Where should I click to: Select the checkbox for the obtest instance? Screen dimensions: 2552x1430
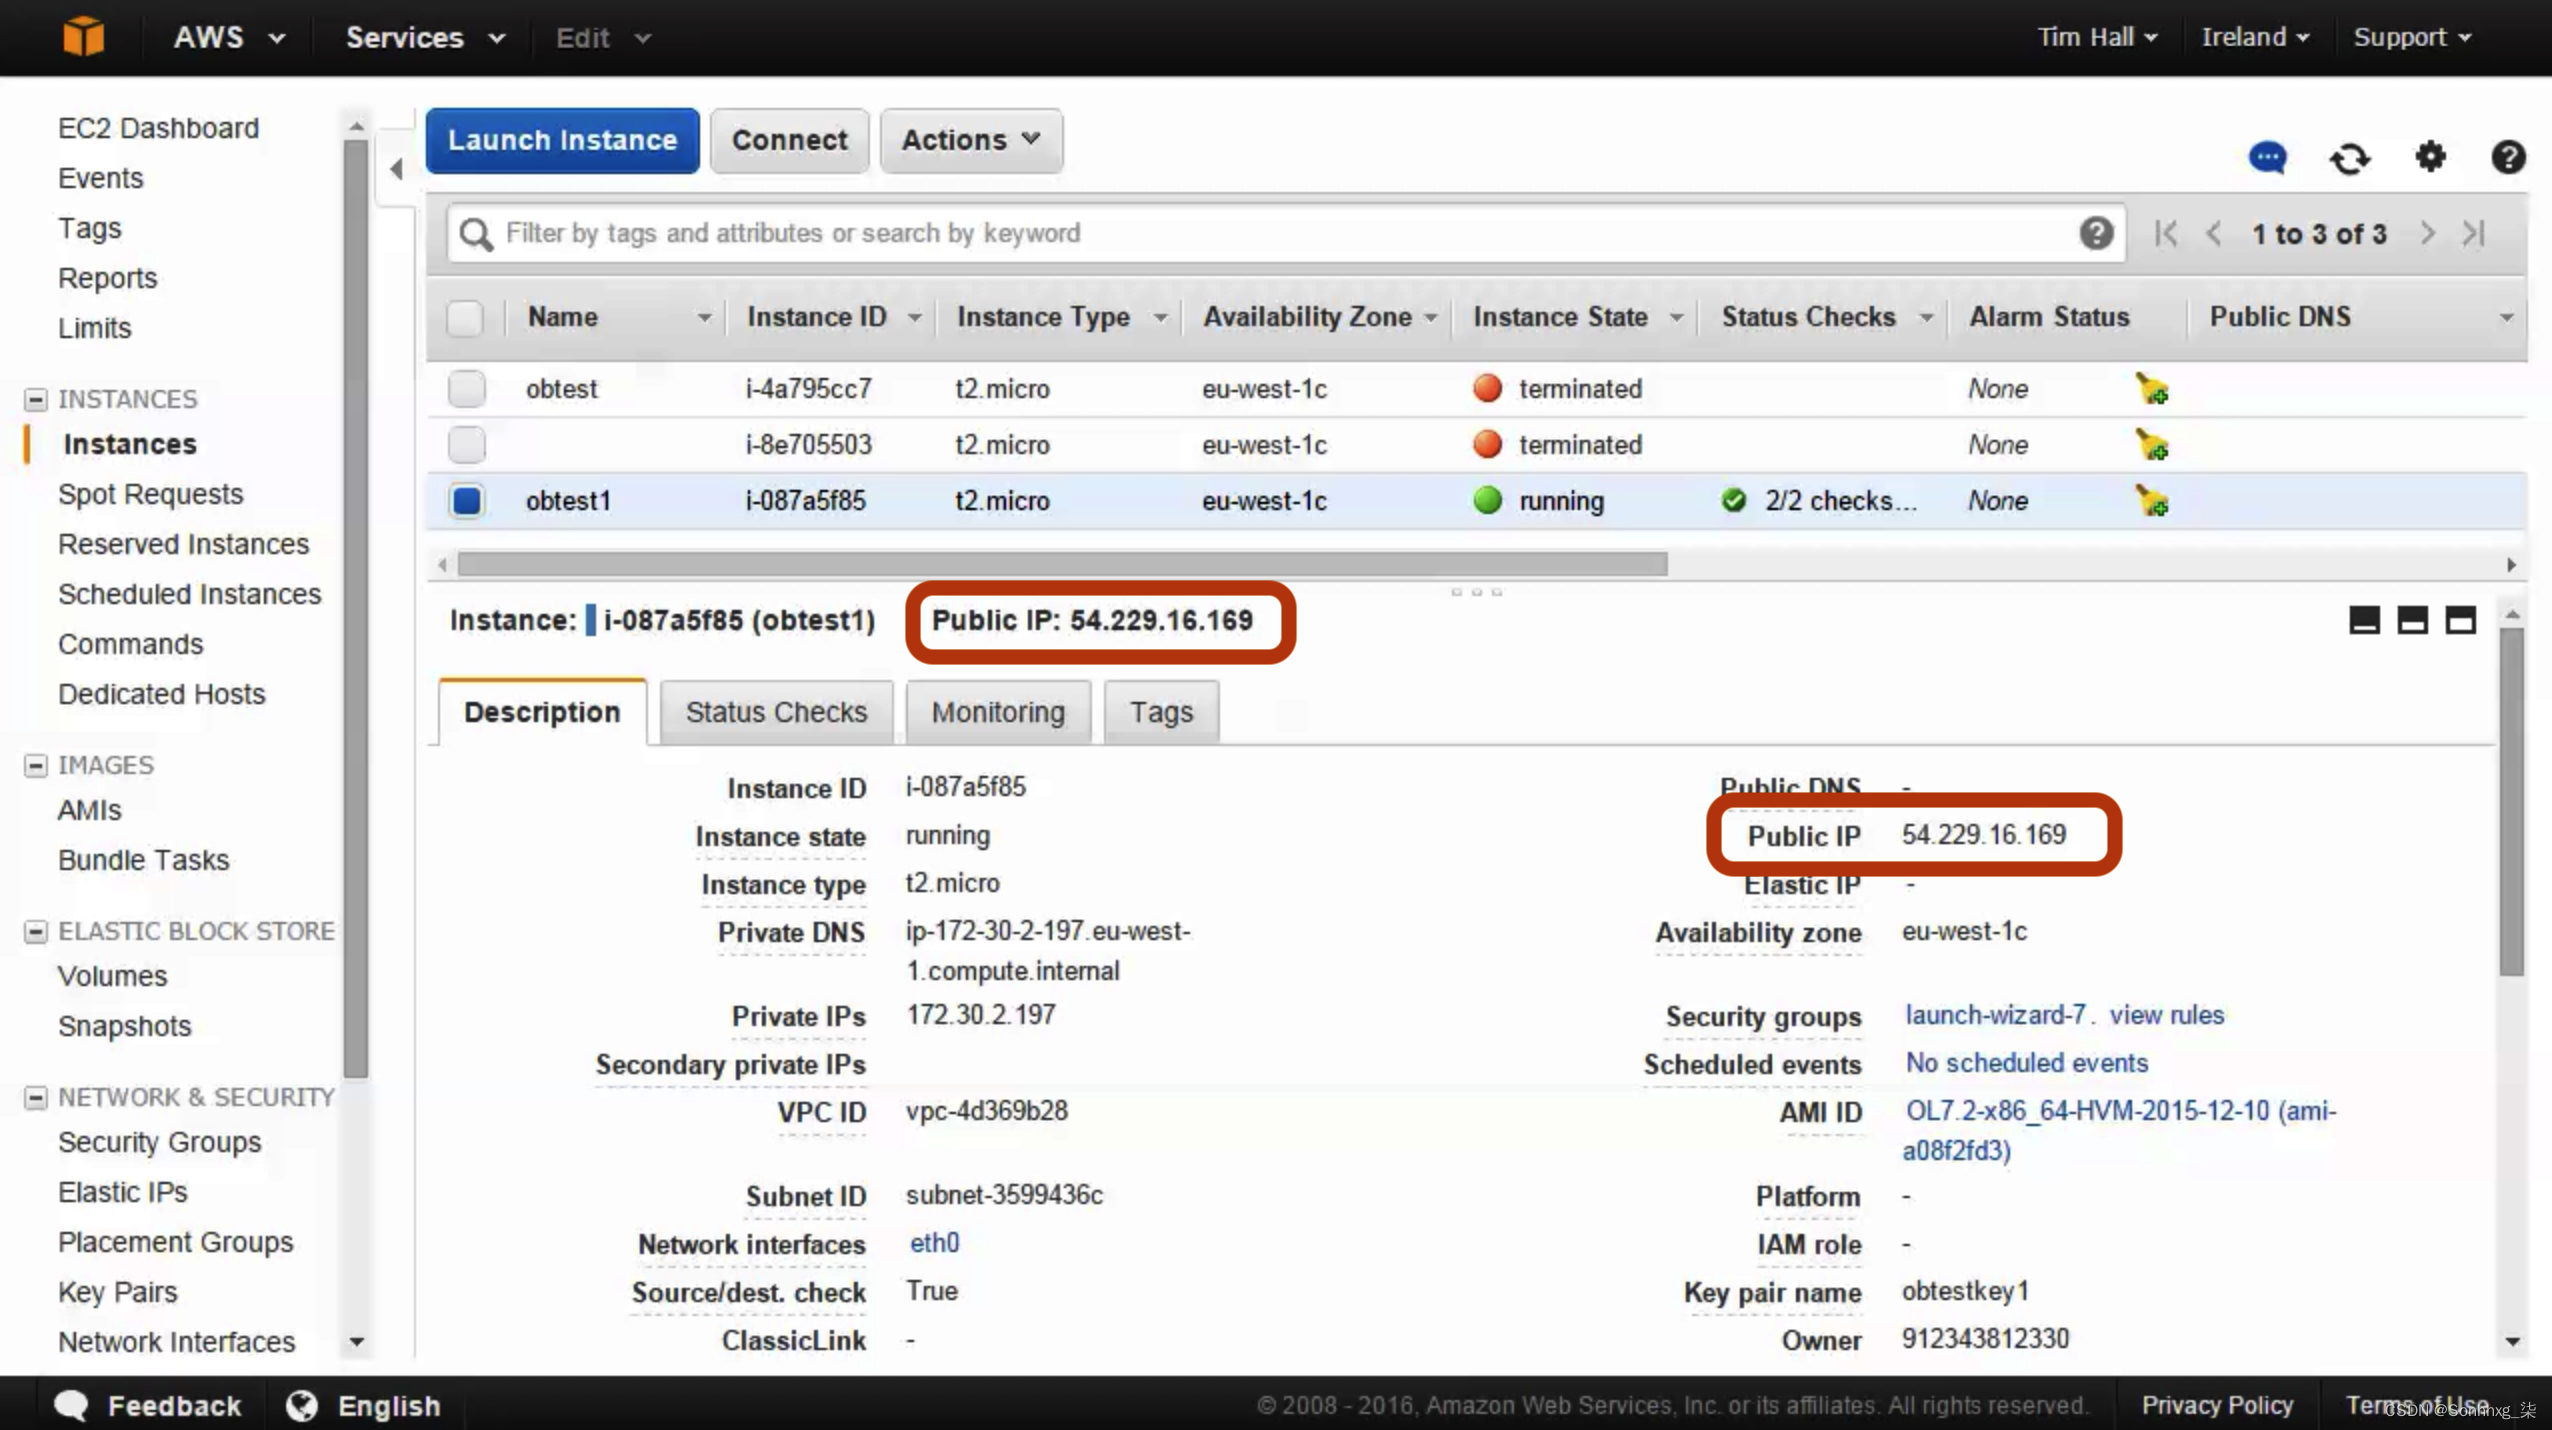tap(467, 389)
